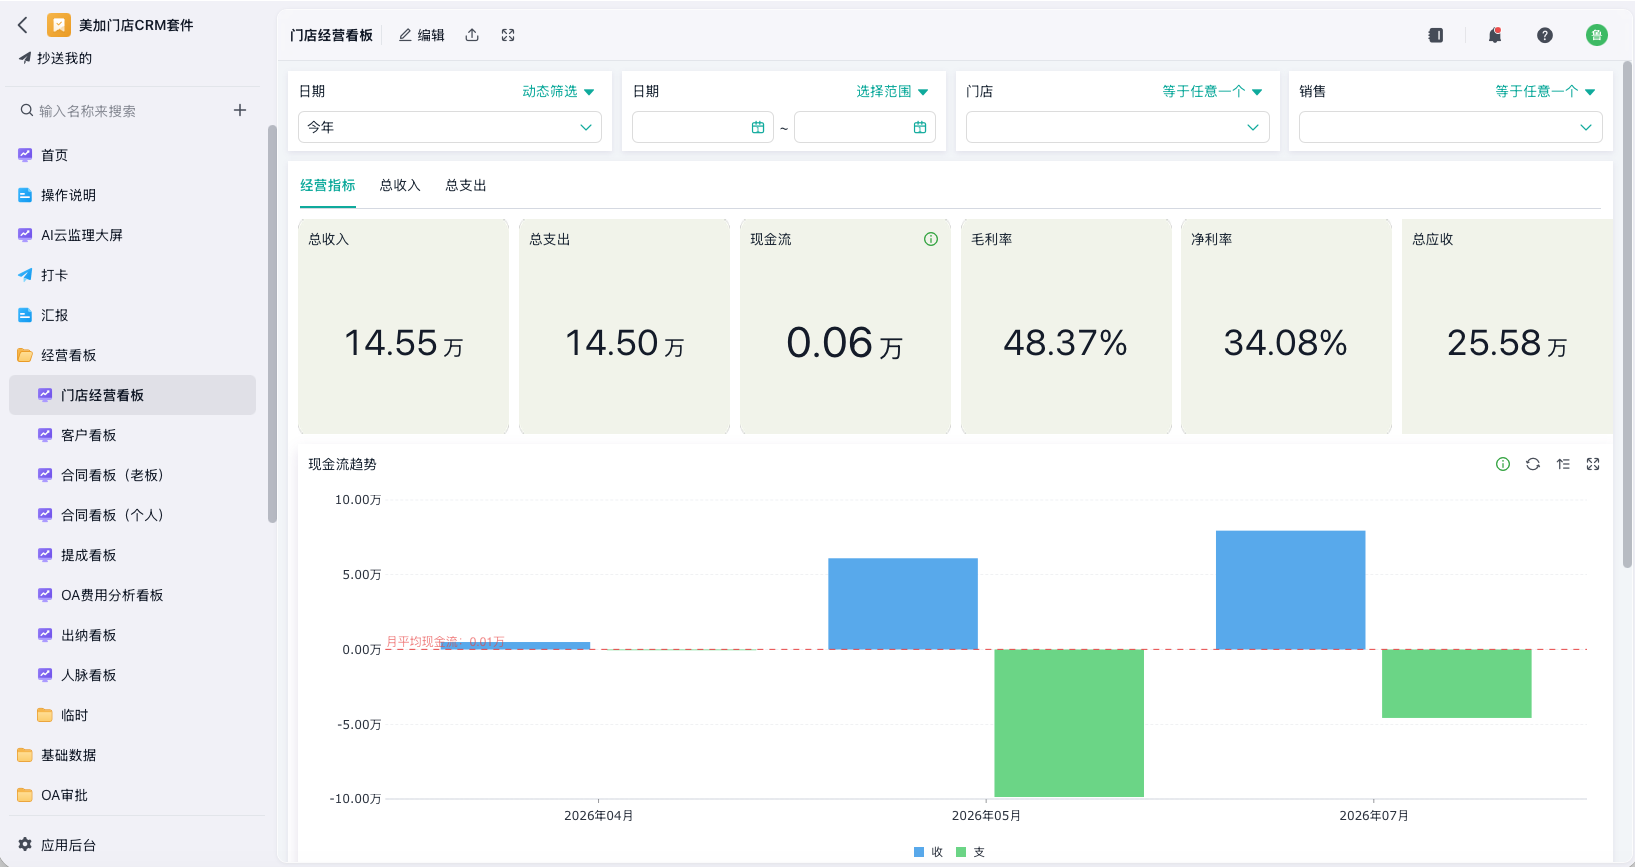Open the 美加门店CRM套件 app logo
This screenshot has width=1635, height=867.
59,25
